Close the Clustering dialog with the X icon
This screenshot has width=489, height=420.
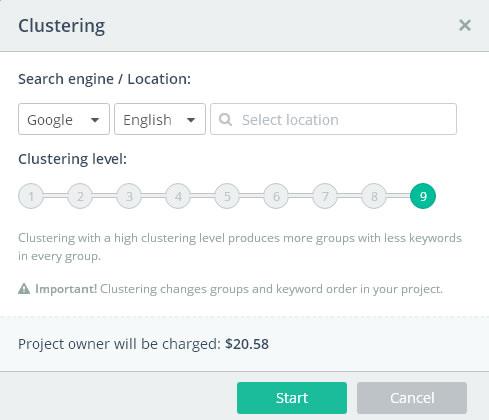coord(465,25)
